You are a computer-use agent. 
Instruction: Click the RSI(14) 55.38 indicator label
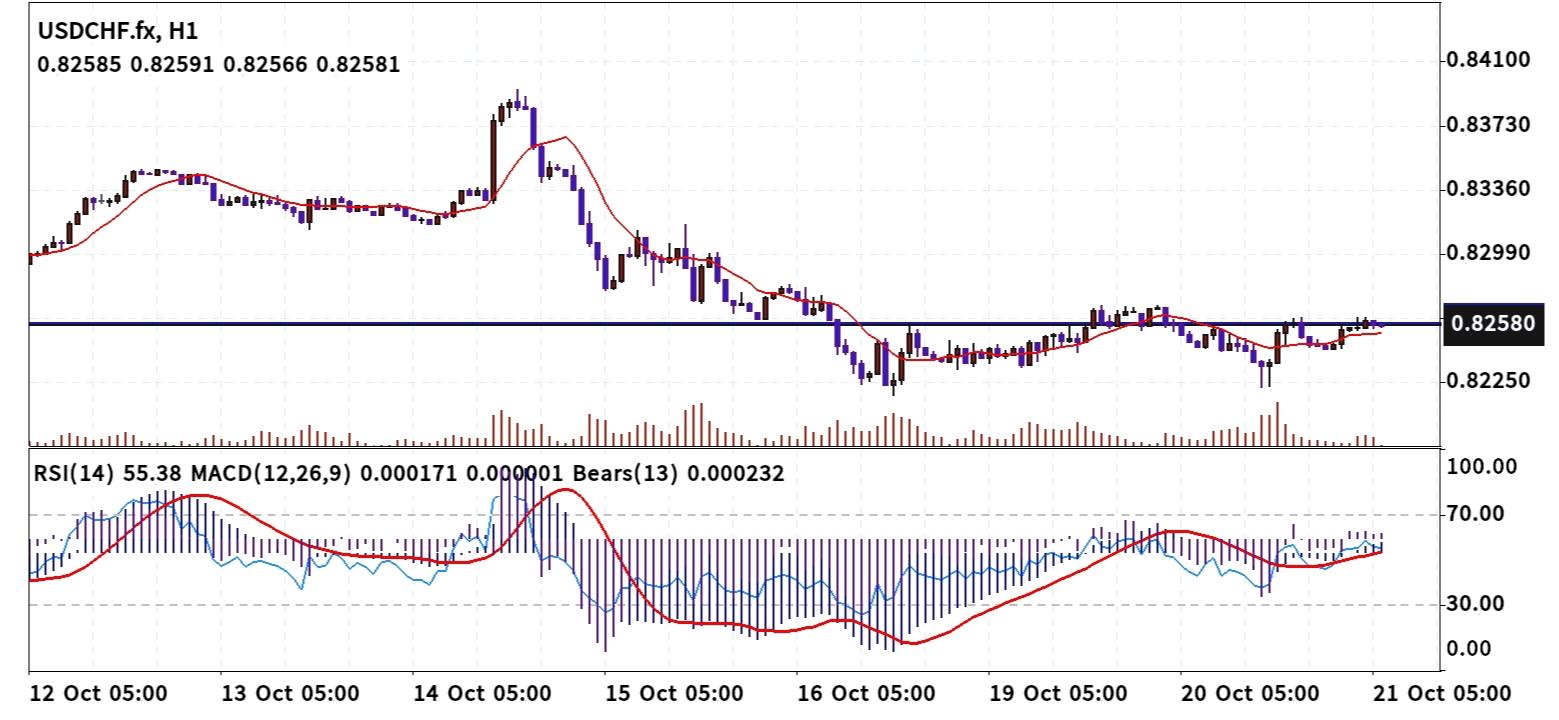click(x=109, y=473)
